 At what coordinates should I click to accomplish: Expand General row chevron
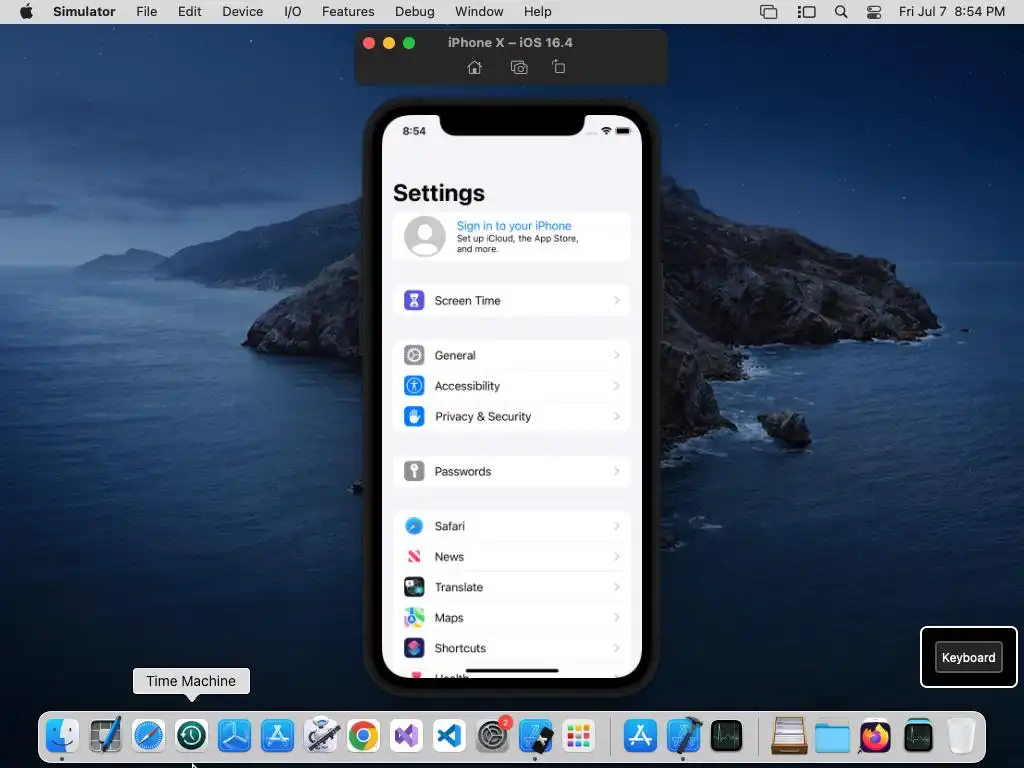tap(616, 355)
